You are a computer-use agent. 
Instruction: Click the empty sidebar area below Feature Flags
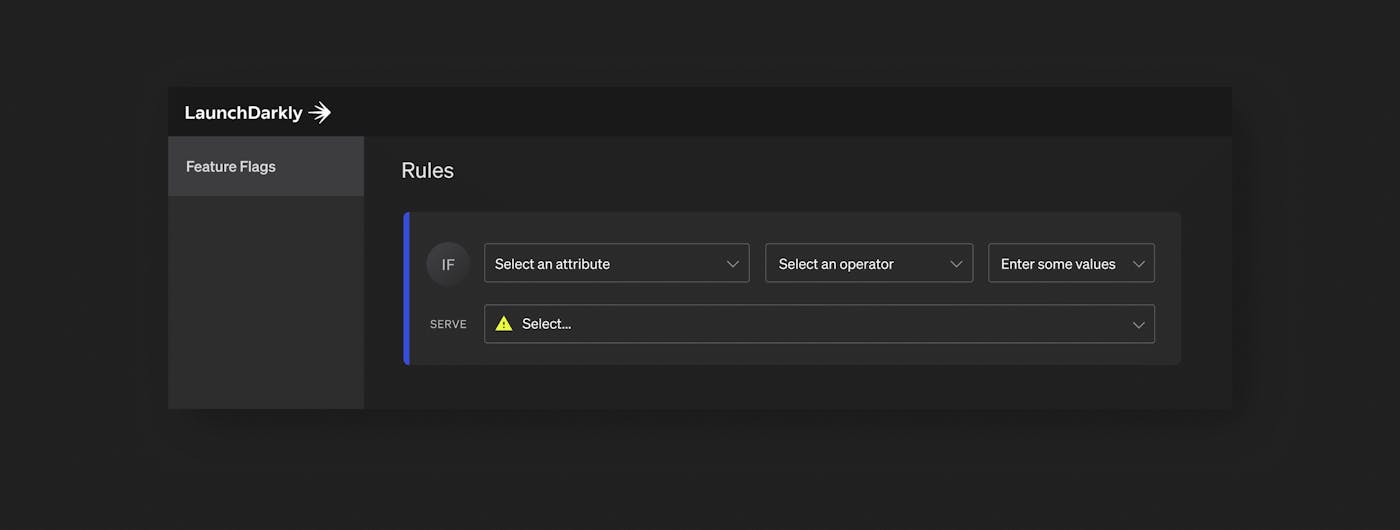tap(265, 300)
